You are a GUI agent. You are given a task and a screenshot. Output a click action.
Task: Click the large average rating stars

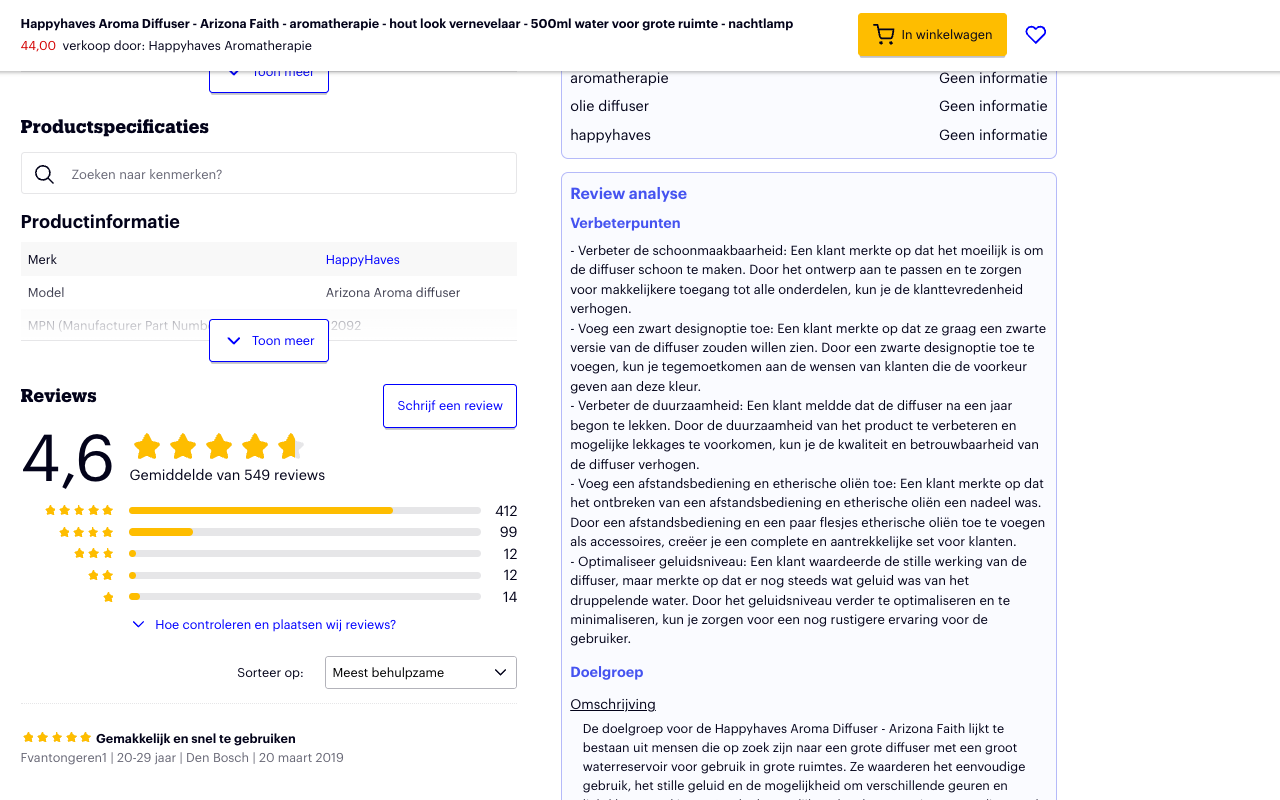point(217,447)
